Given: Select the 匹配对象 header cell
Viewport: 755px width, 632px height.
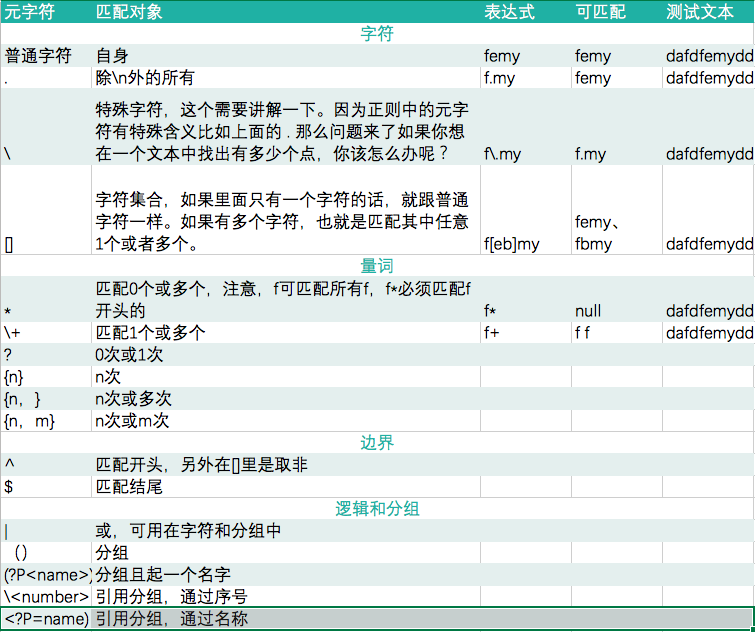Looking at the screenshot, I should (x=286, y=12).
